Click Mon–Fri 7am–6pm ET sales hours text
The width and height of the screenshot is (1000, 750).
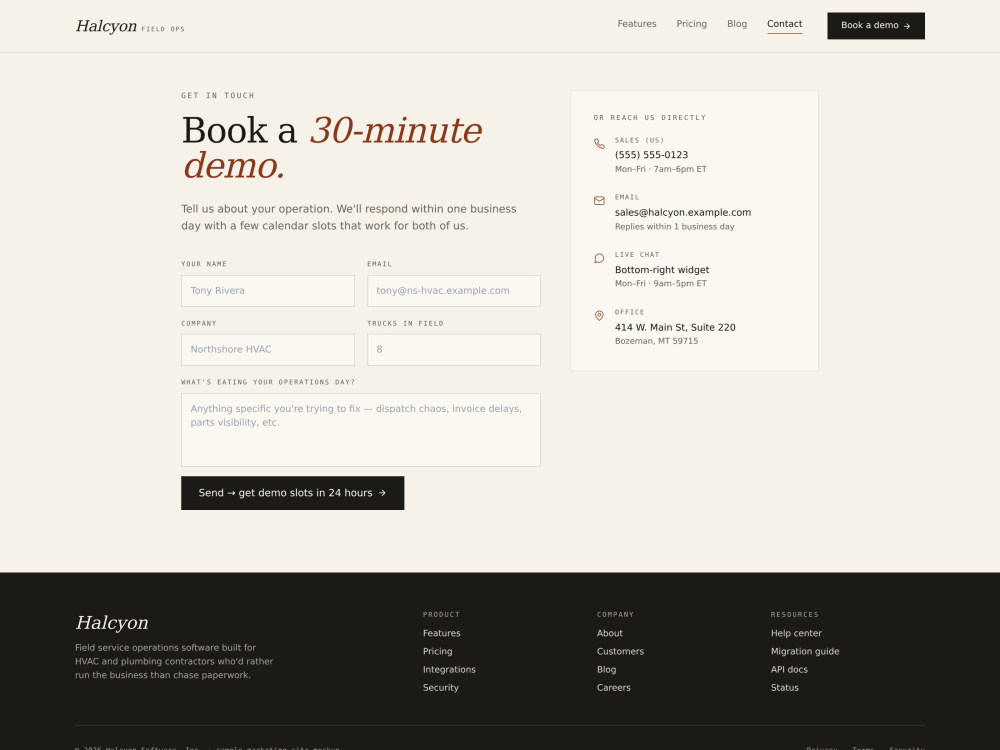pyautogui.click(x=661, y=169)
